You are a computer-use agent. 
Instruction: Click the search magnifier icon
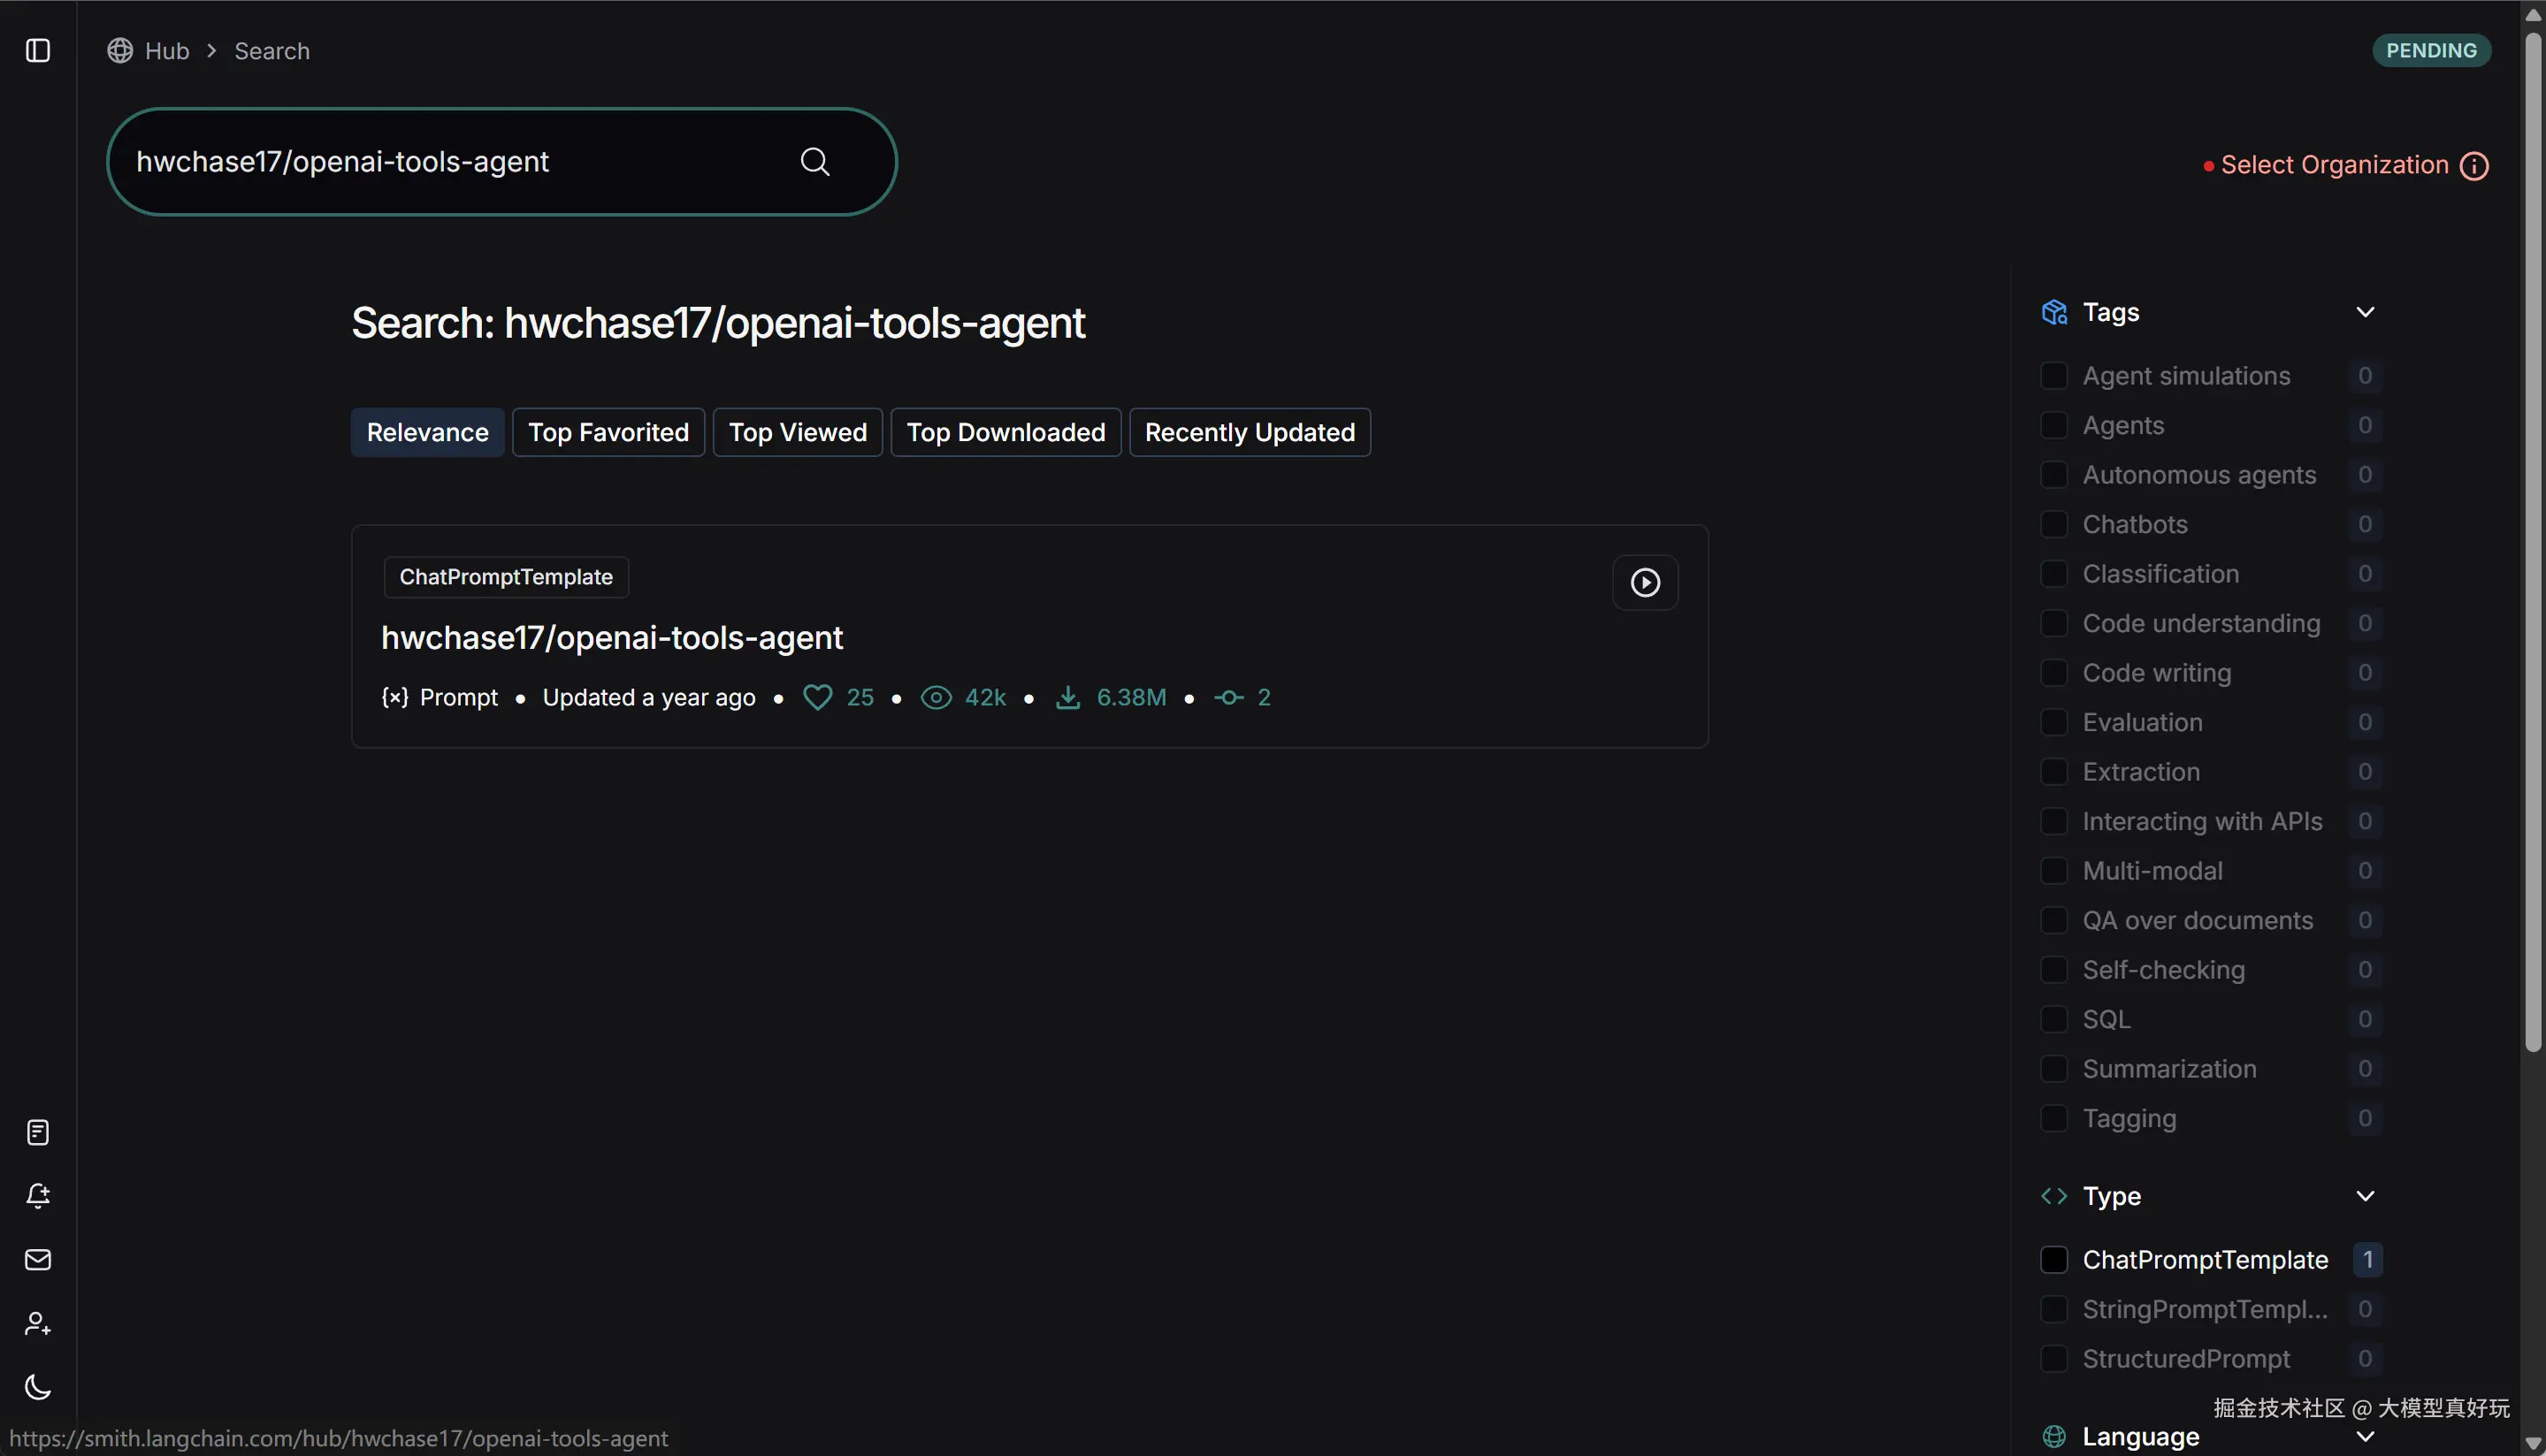click(815, 162)
